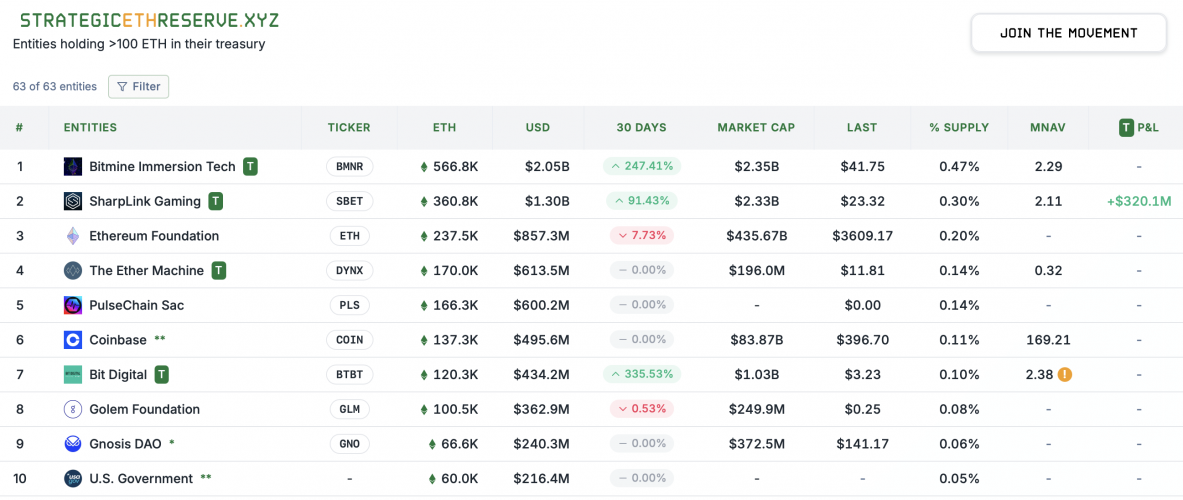
Task: Open the U.S. Government entity name
Action: point(141,479)
